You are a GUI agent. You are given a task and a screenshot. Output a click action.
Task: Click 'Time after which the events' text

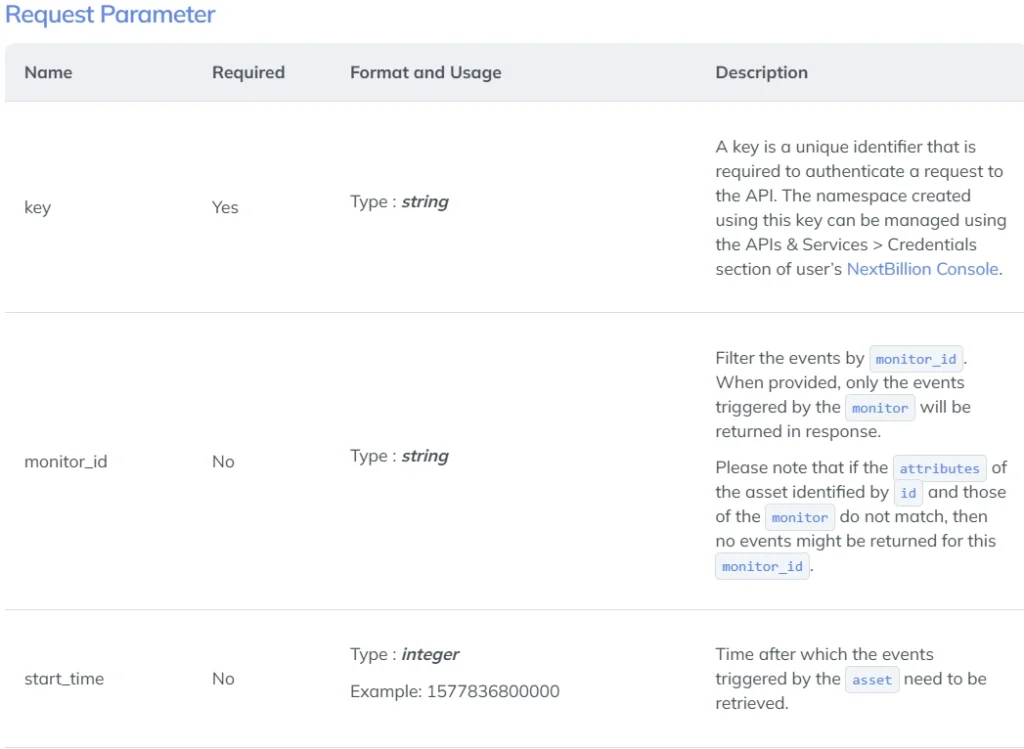[x=824, y=654]
